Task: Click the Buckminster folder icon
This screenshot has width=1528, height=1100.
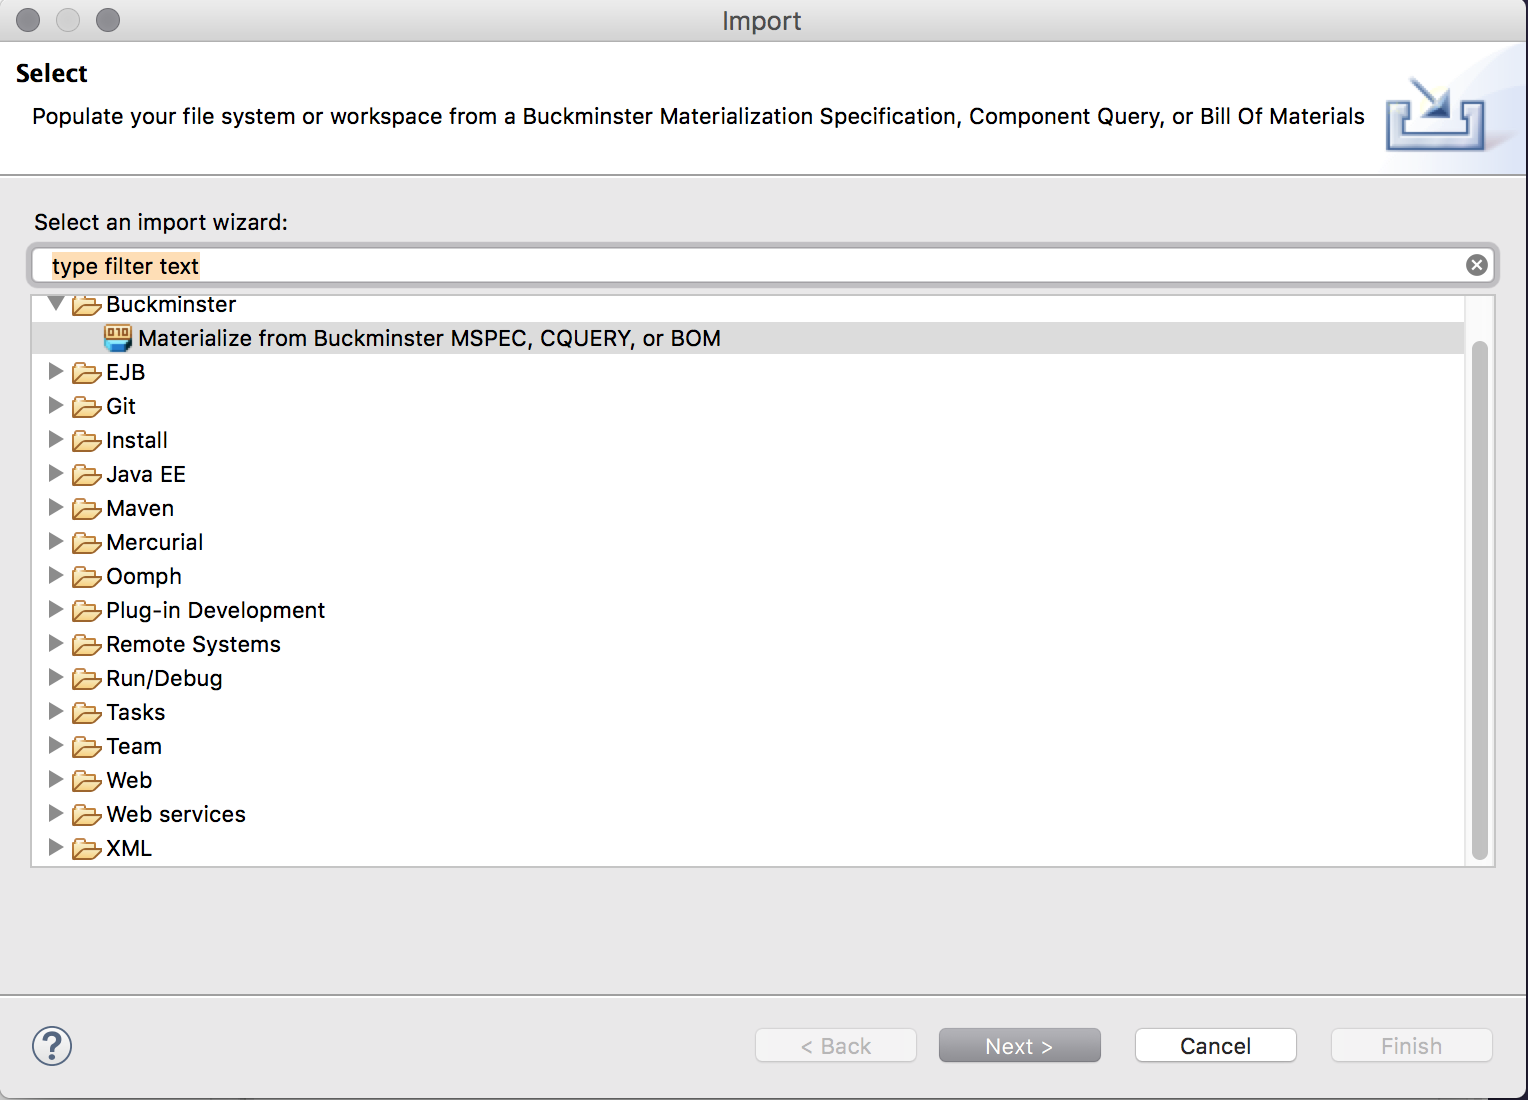Action: pos(87,305)
